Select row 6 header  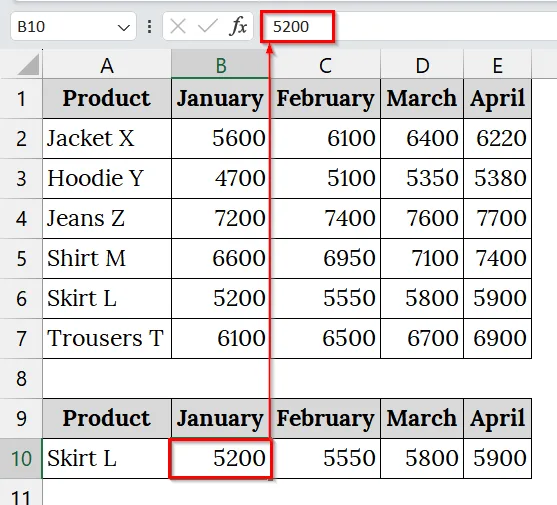pos(21,298)
